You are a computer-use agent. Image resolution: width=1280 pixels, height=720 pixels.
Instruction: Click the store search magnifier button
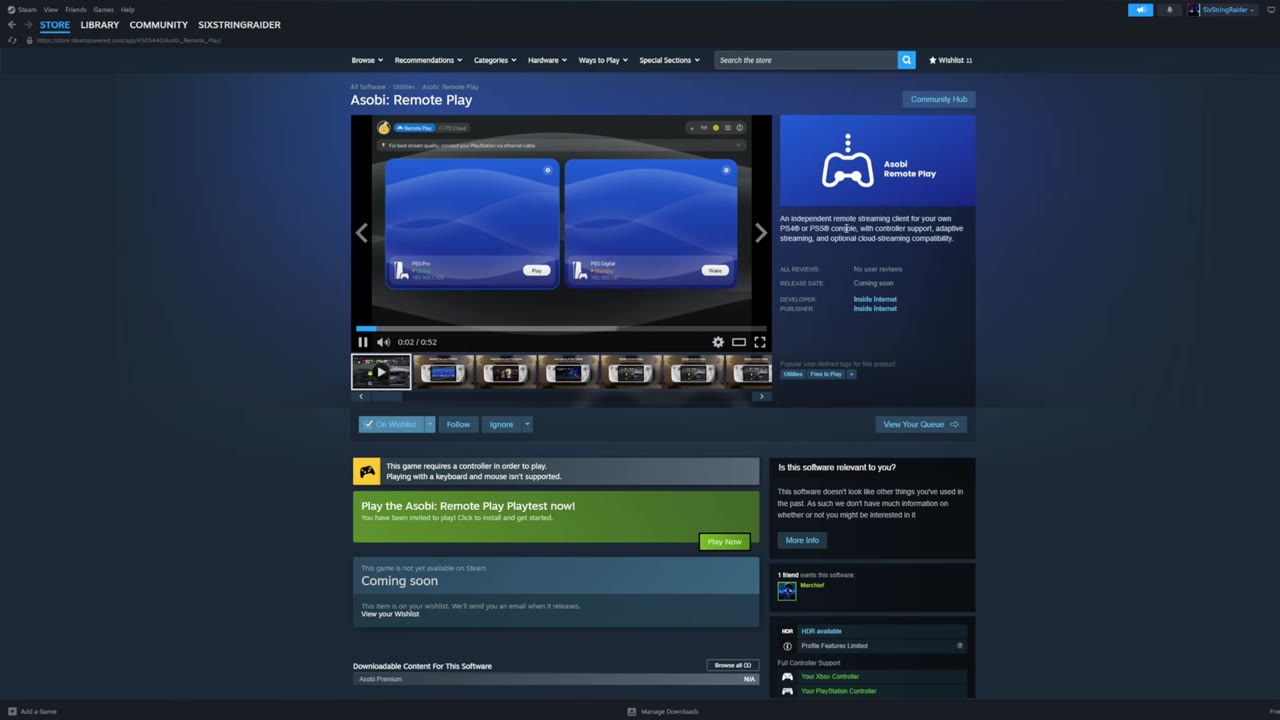coord(907,60)
